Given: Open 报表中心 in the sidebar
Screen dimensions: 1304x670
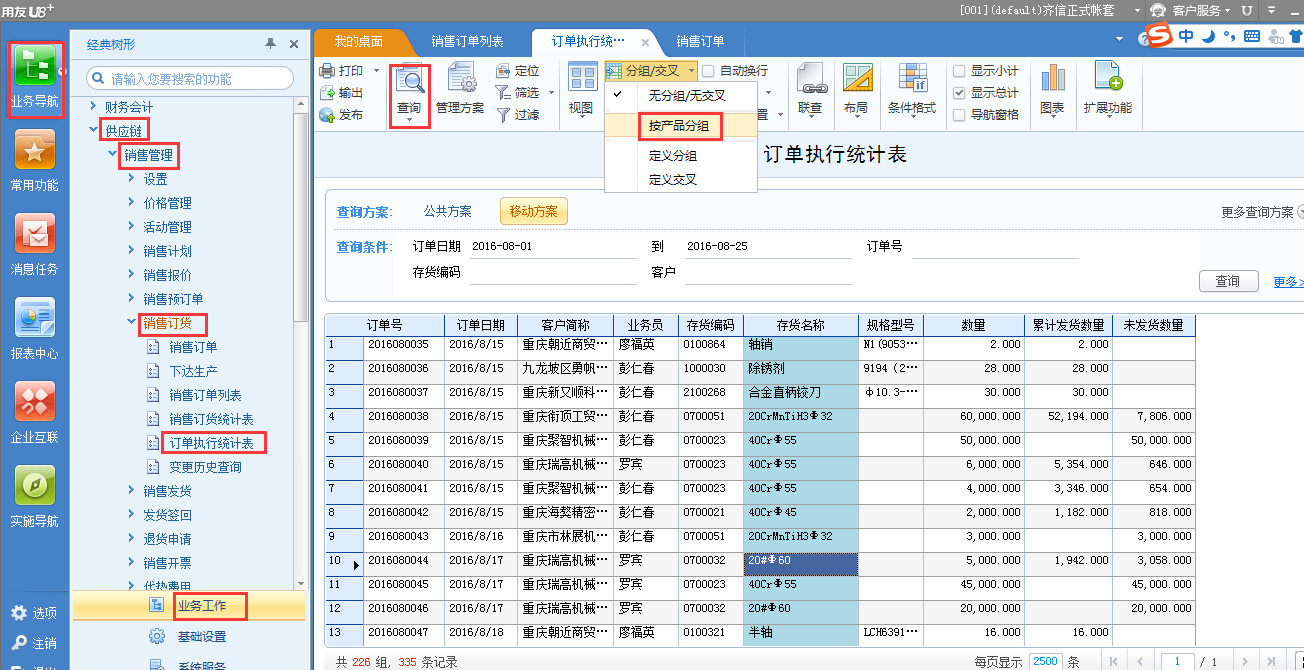Looking at the screenshot, I should [x=35, y=328].
